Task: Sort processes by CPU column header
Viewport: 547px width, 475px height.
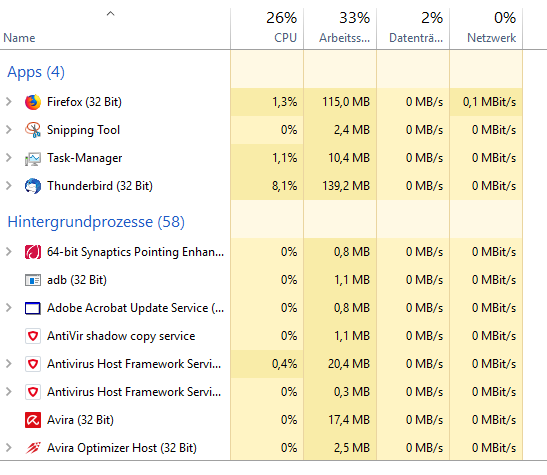Action: pyautogui.click(x=267, y=28)
